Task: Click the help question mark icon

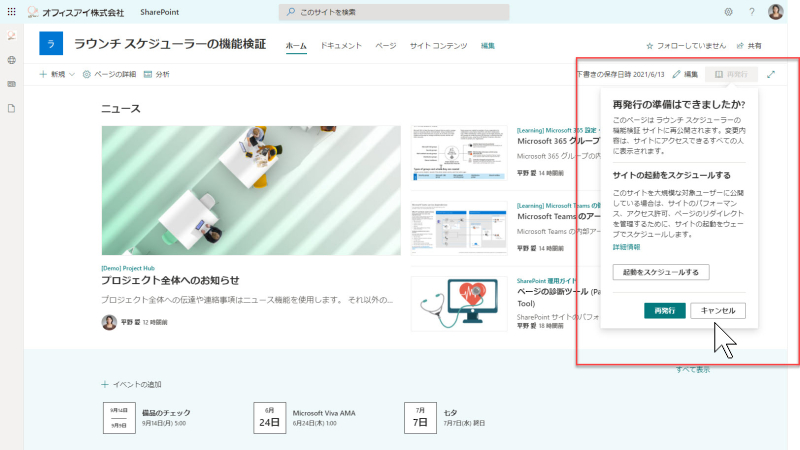Action: point(752,12)
